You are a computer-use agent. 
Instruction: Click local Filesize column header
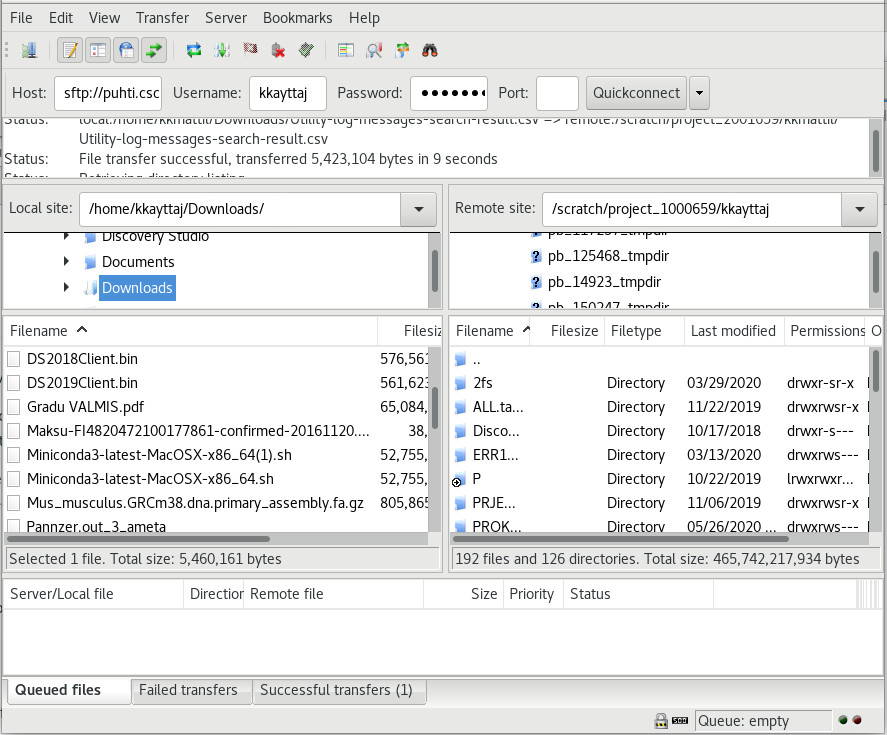click(x=410, y=331)
